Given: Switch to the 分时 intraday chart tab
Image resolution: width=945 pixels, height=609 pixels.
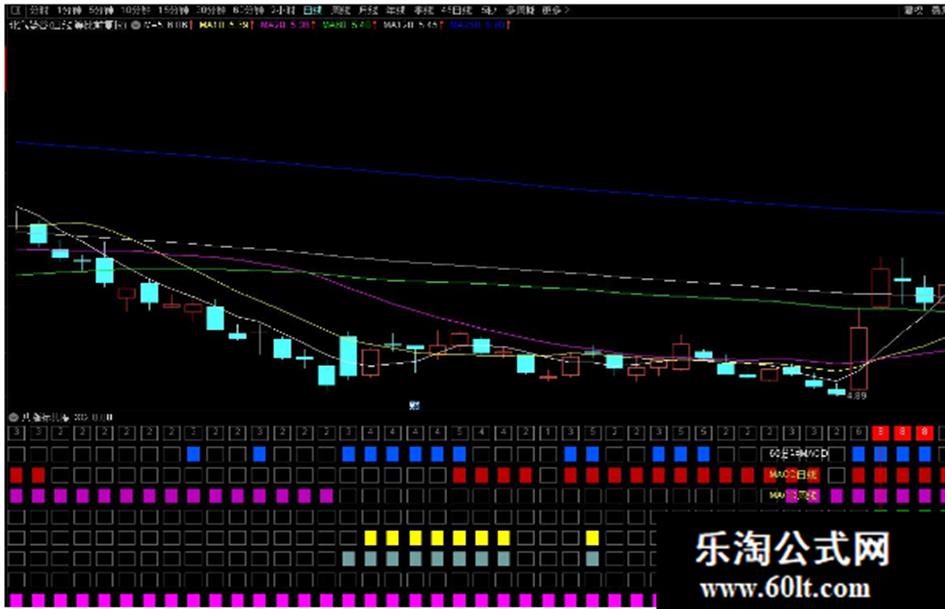Looking at the screenshot, I should tap(39, 10).
